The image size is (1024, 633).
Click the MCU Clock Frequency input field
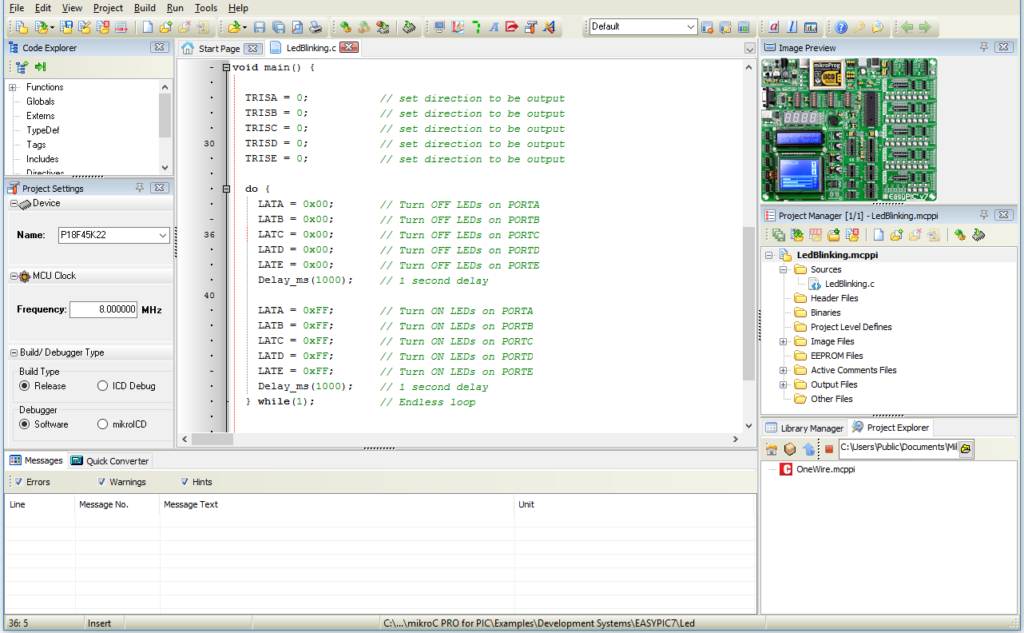(103, 310)
